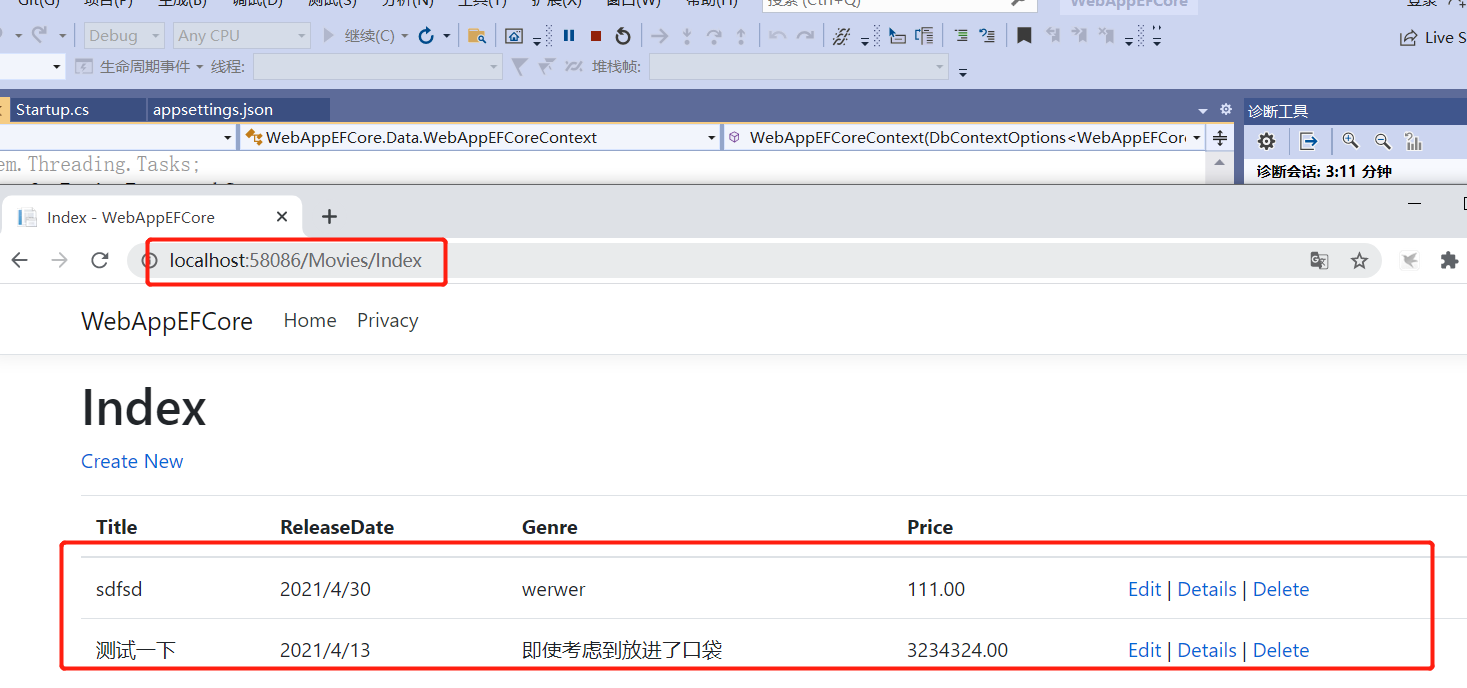1467x688 pixels.
Task: Open browser extensions puzzle icon
Action: pyautogui.click(x=1448, y=261)
